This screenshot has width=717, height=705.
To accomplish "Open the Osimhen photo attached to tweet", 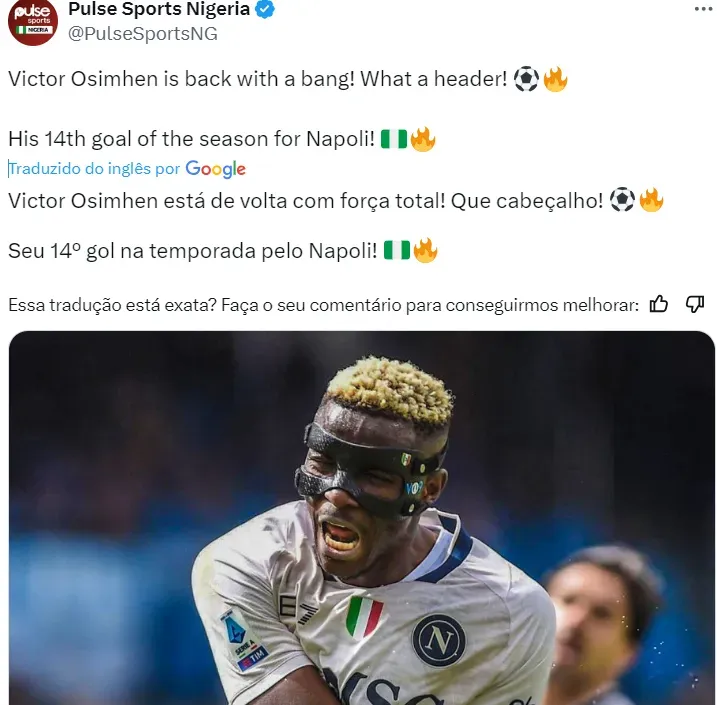I will (x=362, y=518).
